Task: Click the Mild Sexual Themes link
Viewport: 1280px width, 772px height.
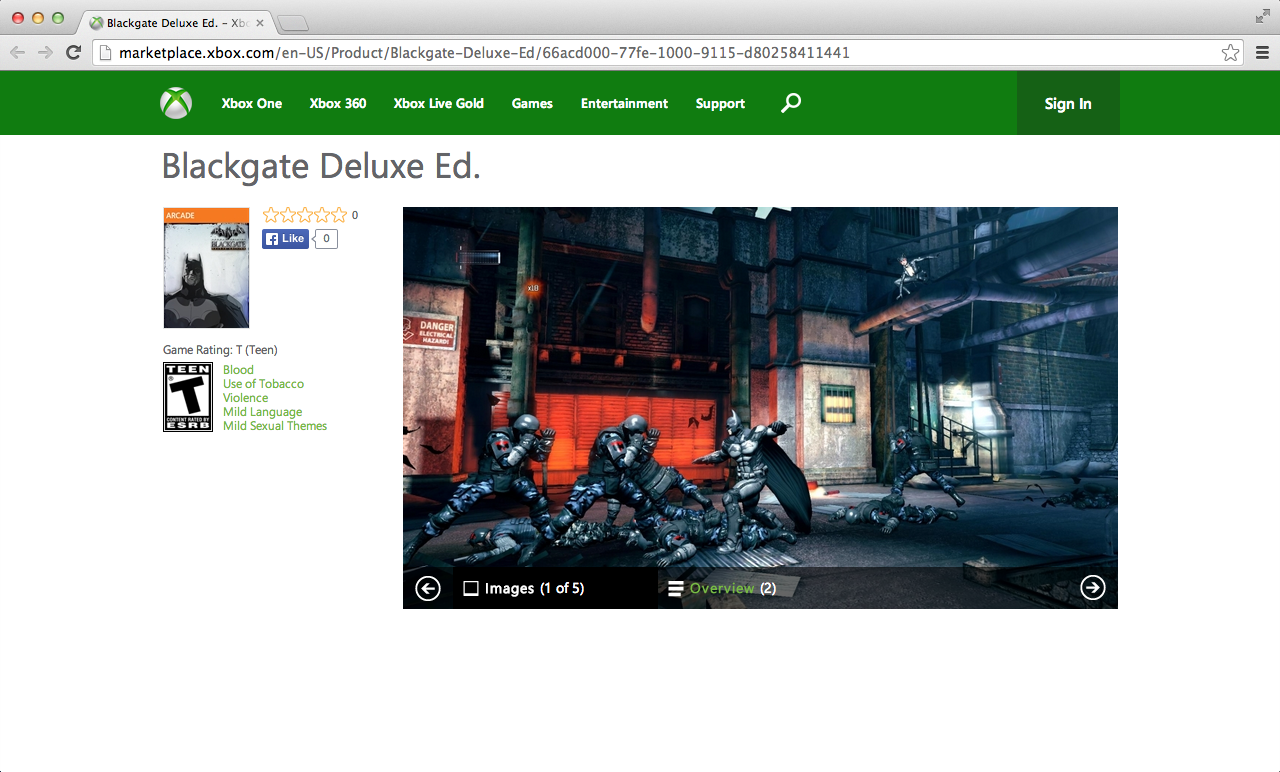Action: point(275,426)
